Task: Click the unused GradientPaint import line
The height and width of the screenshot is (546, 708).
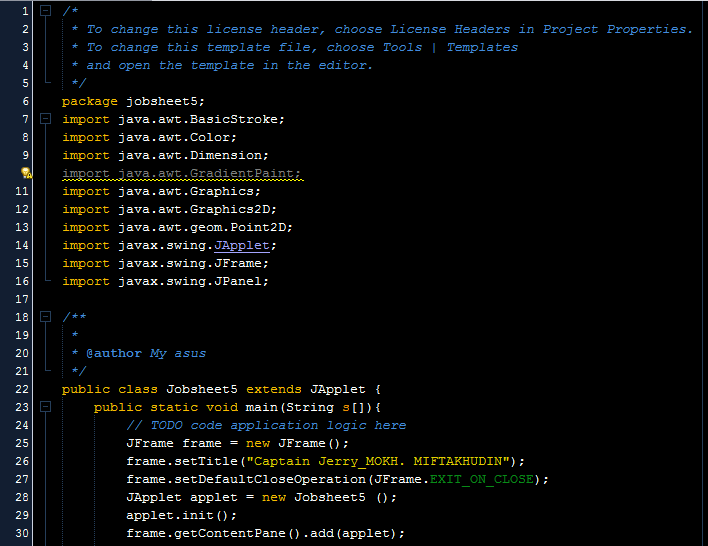Action: coord(180,173)
